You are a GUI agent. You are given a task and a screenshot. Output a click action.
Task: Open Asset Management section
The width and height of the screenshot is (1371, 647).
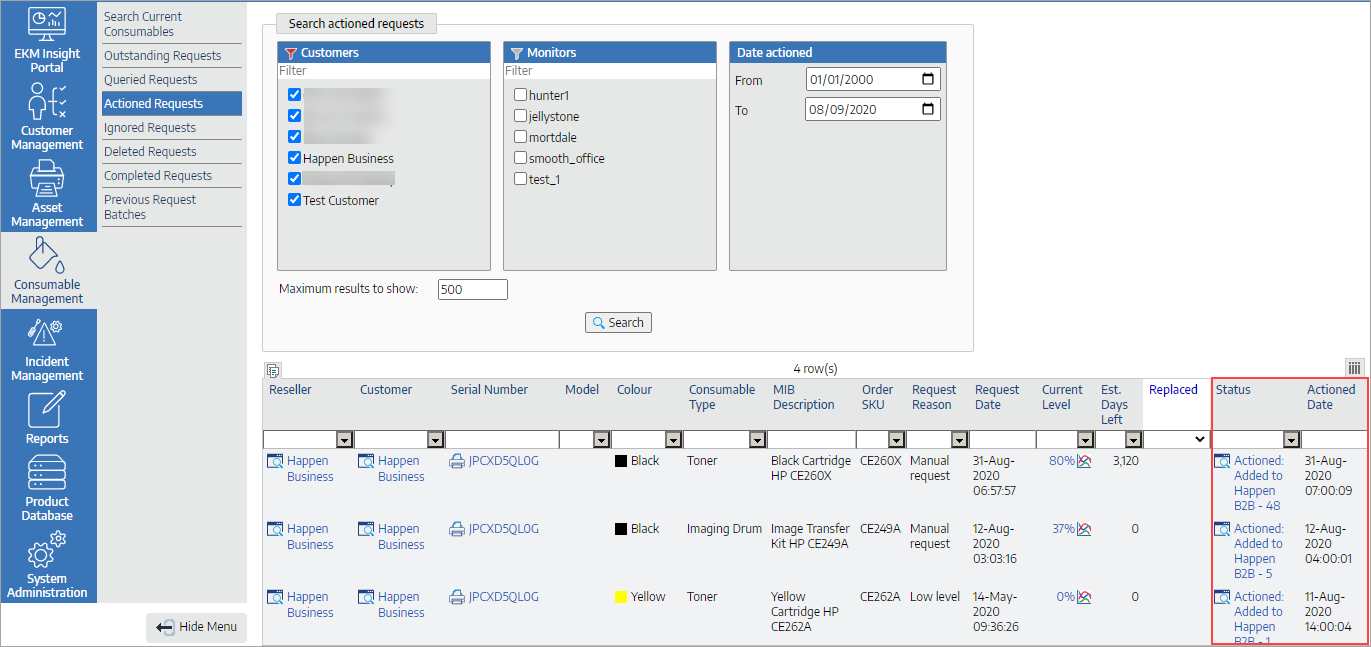47,193
